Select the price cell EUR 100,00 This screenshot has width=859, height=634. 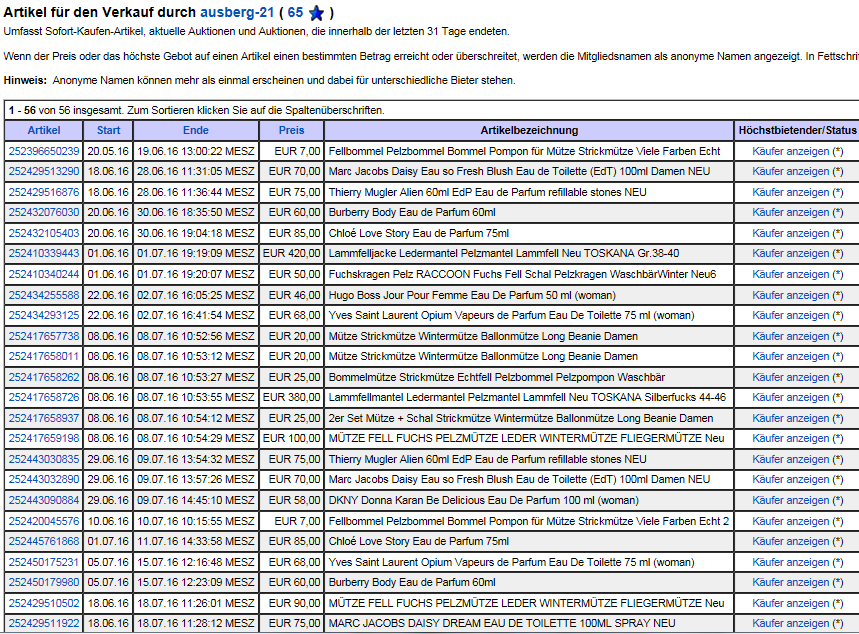click(291, 439)
